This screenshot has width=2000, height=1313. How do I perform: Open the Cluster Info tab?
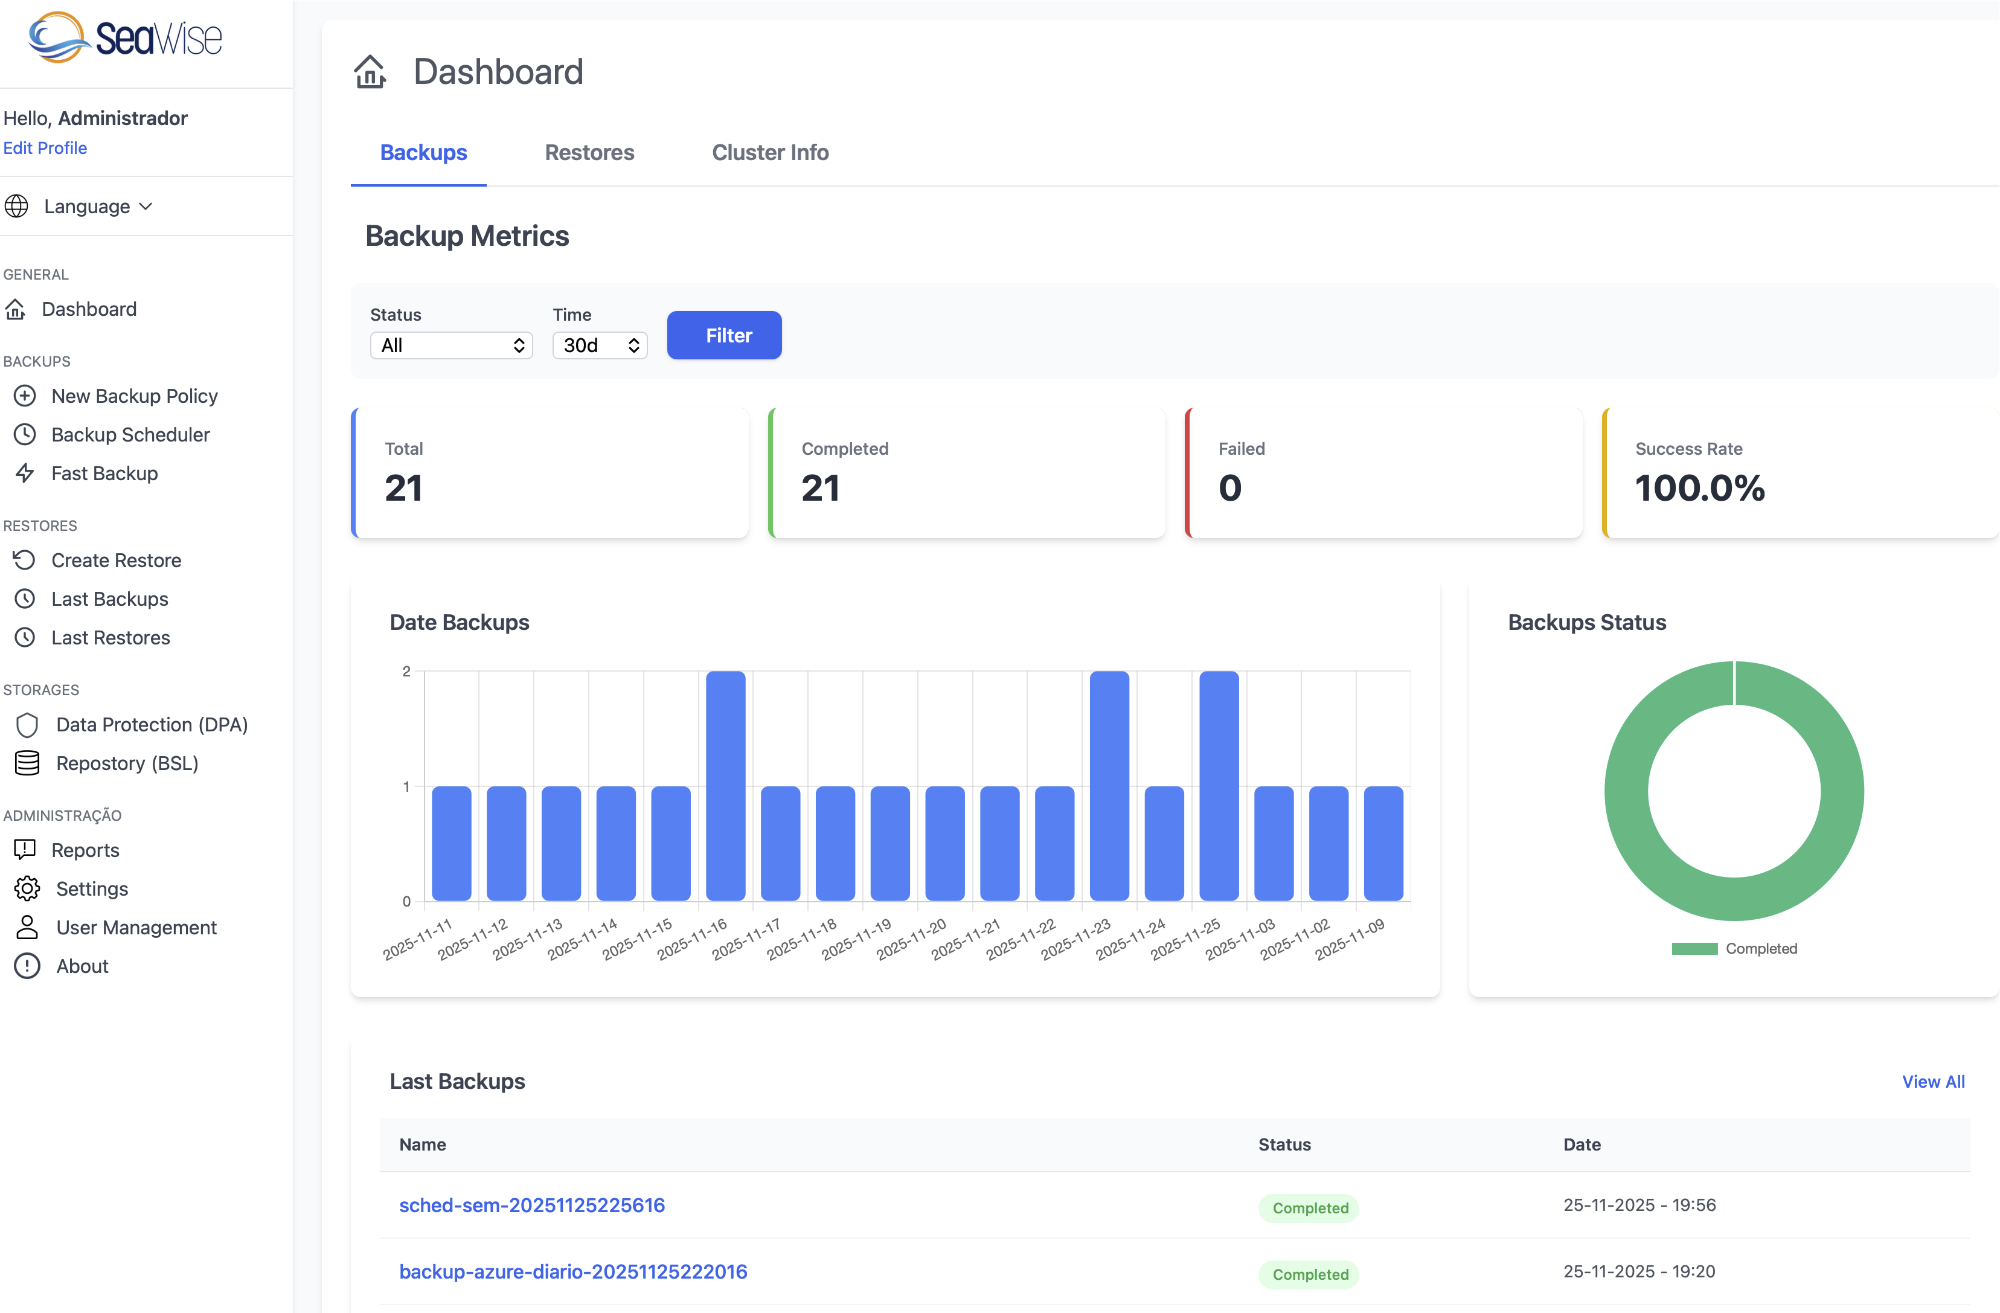point(770,152)
